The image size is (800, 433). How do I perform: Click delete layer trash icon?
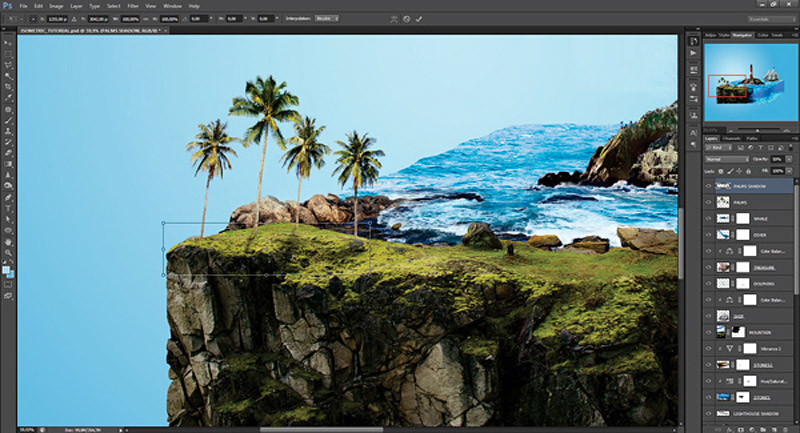pyautogui.click(x=784, y=430)
